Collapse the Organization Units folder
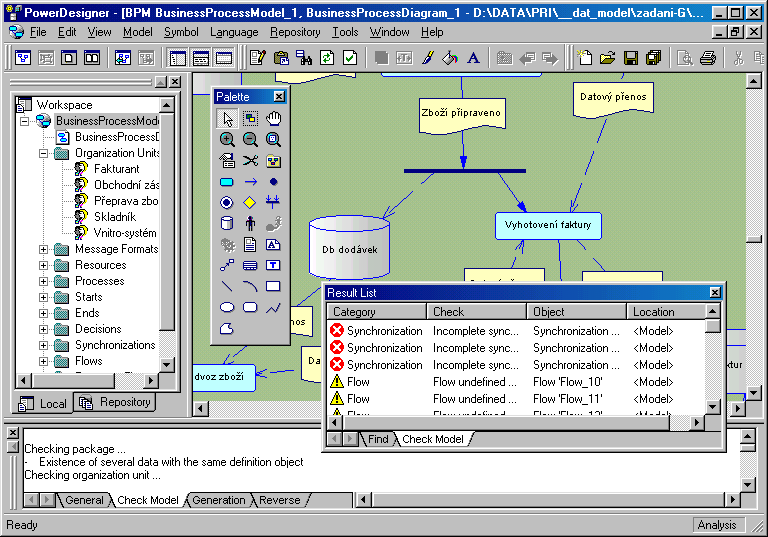Image resolution: width=768 pixels, height=537 pixels. (43, 153)
